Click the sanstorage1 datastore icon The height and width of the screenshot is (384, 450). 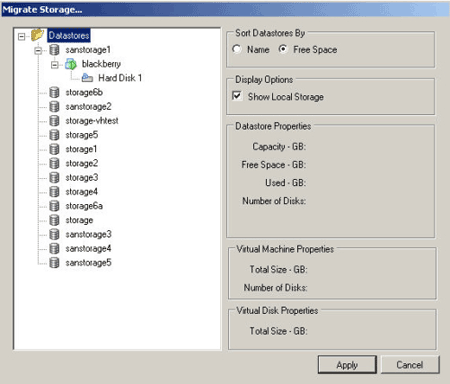[x=54, y=50]
